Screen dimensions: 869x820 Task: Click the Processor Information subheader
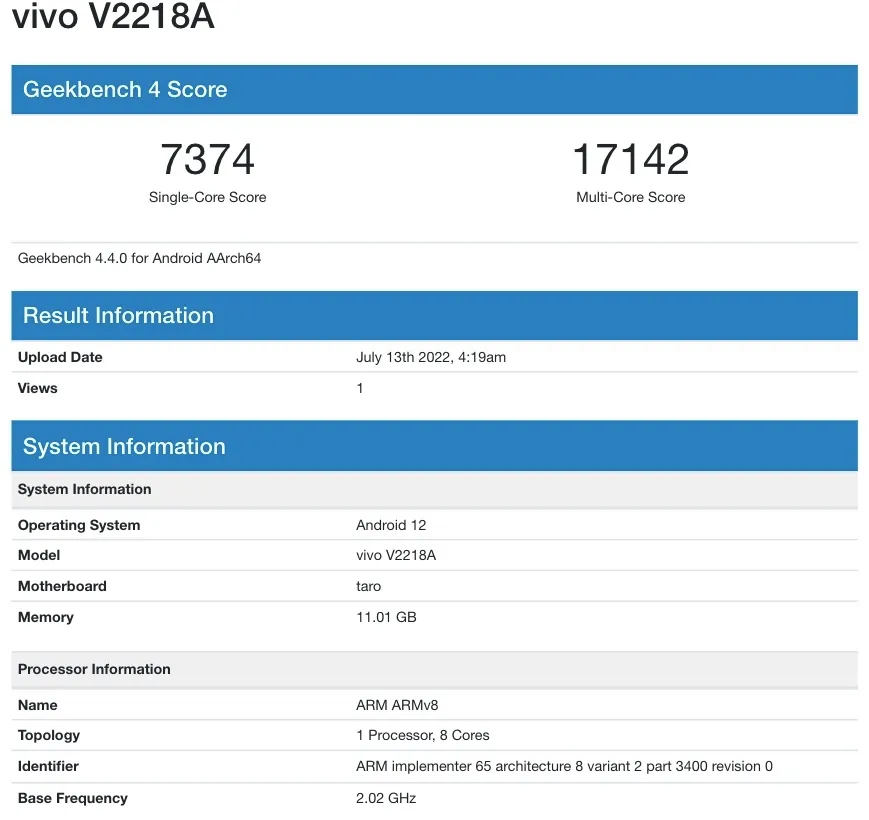[x=94, y=669]
